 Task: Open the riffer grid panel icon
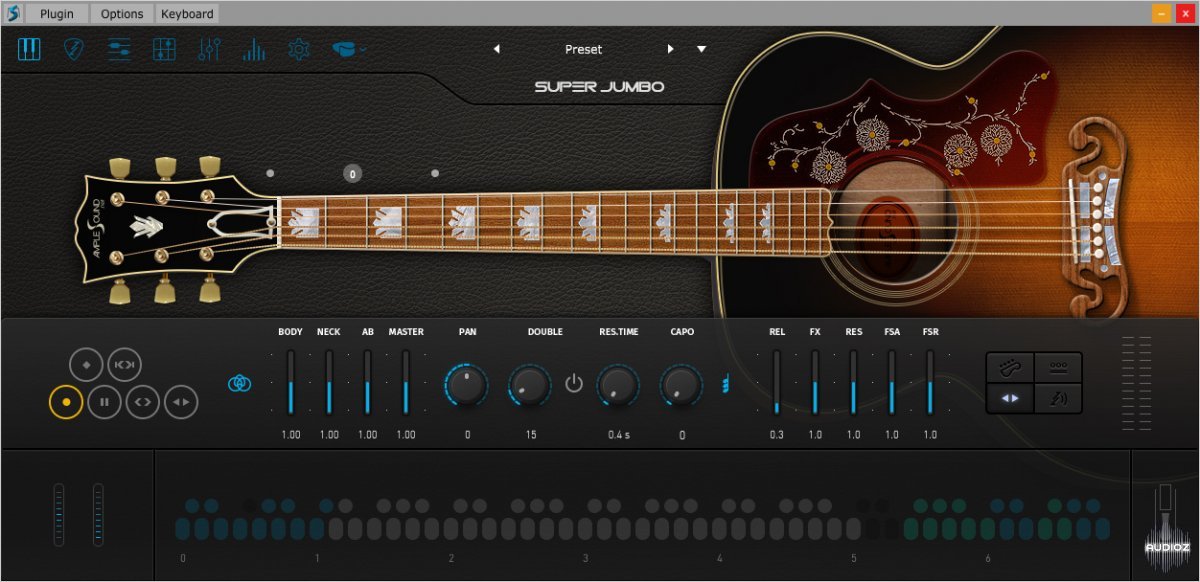tap(163, 49)
